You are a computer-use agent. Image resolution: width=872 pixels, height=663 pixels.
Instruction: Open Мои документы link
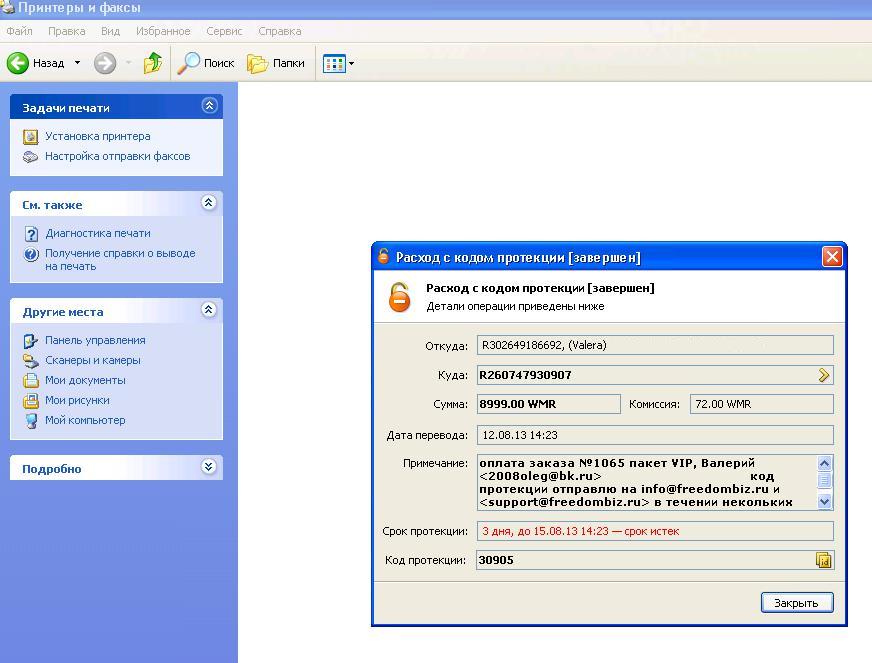coord(85,380)
